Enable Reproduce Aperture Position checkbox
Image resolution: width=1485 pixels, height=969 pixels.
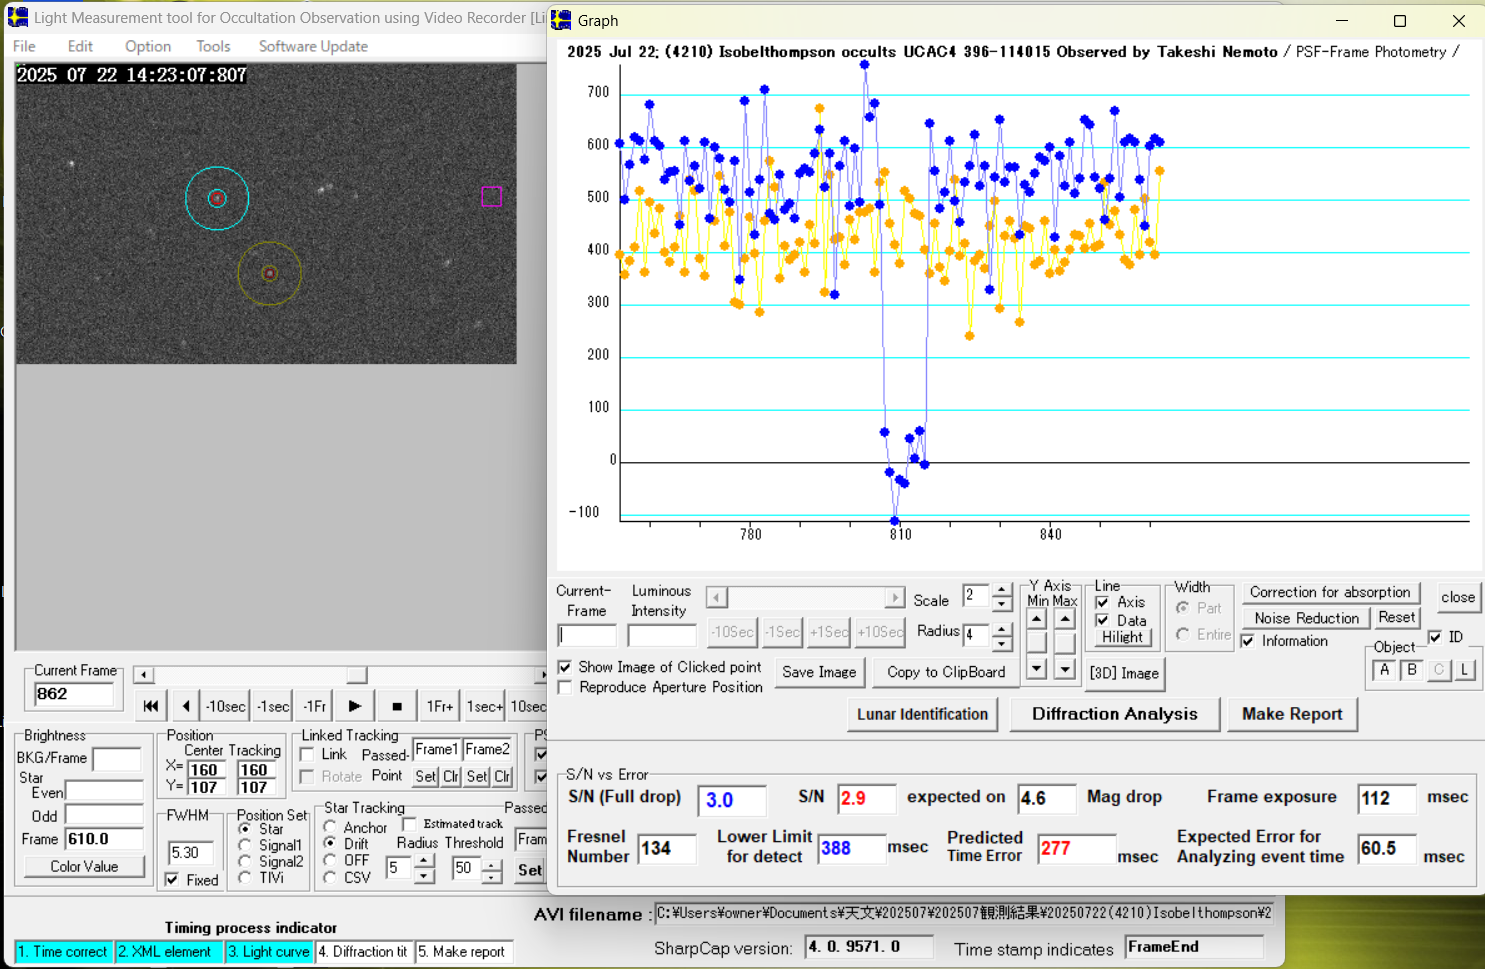[x=566, y=688]
